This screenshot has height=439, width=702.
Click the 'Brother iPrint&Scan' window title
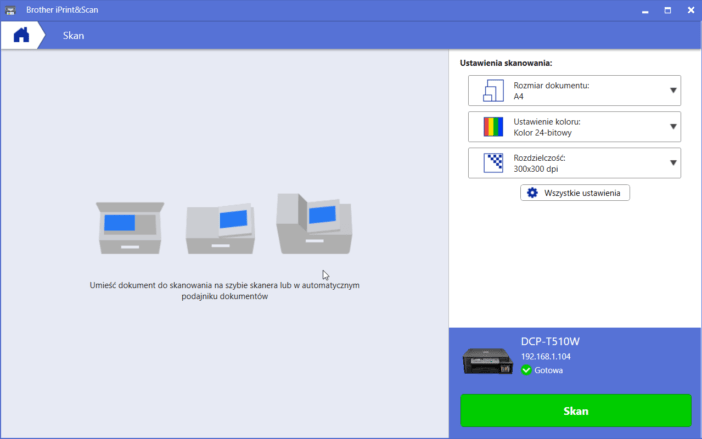62,10
